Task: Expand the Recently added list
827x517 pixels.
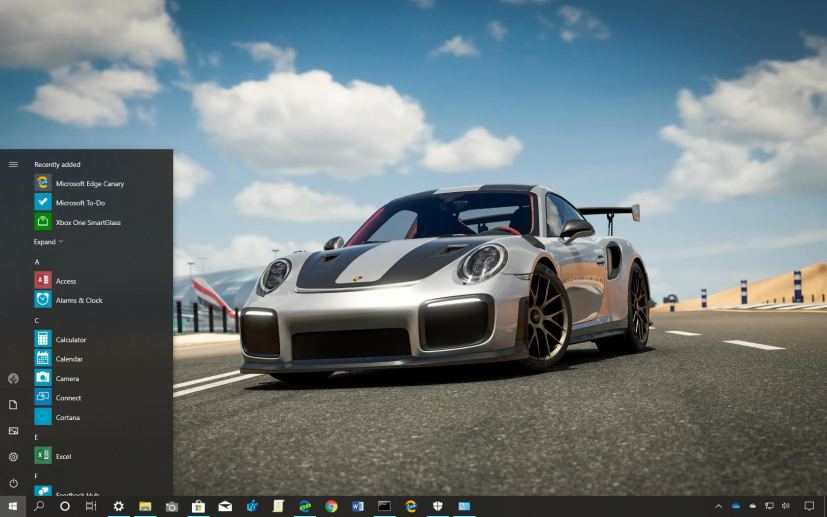Action: point(49,242)
